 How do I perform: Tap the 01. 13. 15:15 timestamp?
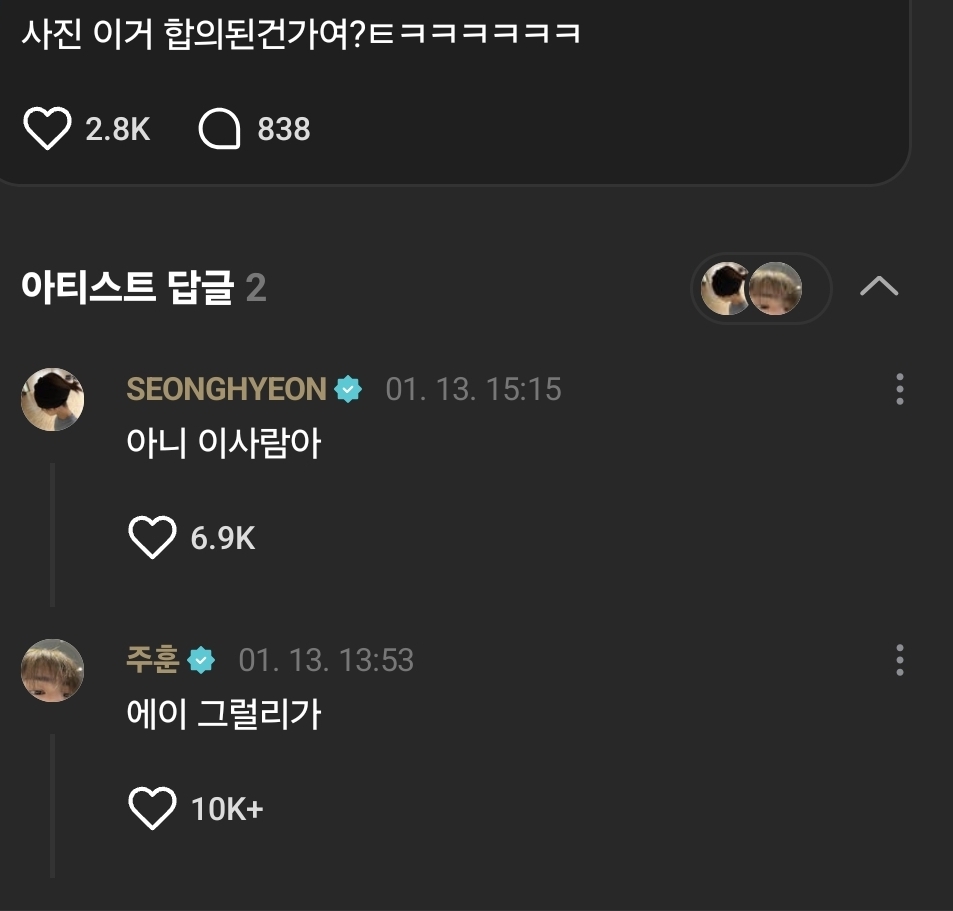473,389
